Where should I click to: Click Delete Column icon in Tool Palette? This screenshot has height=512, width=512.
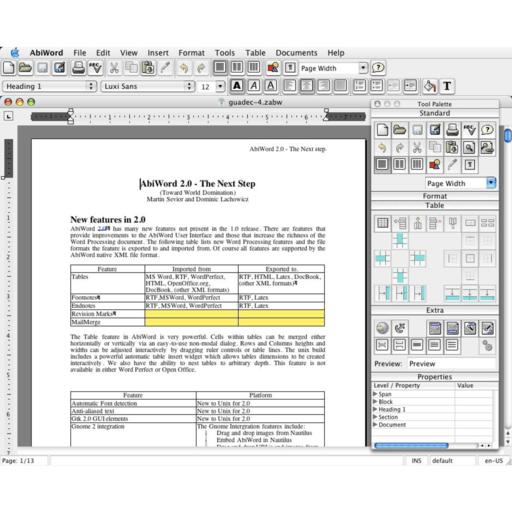452,223
